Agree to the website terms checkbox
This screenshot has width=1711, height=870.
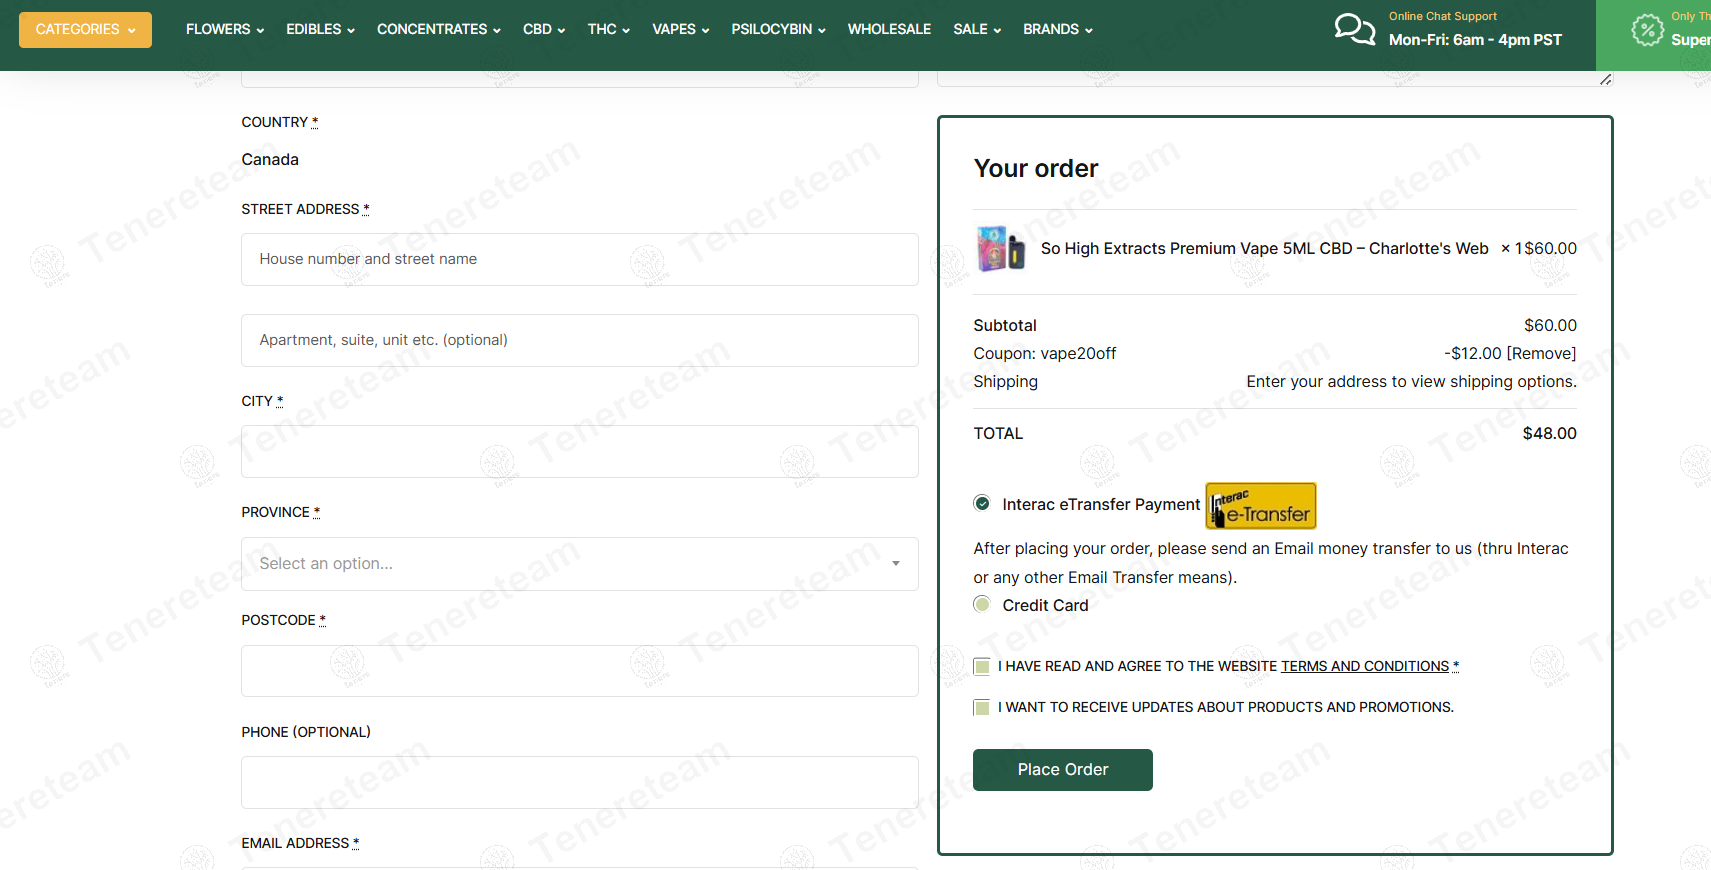[x=982, y=666]
